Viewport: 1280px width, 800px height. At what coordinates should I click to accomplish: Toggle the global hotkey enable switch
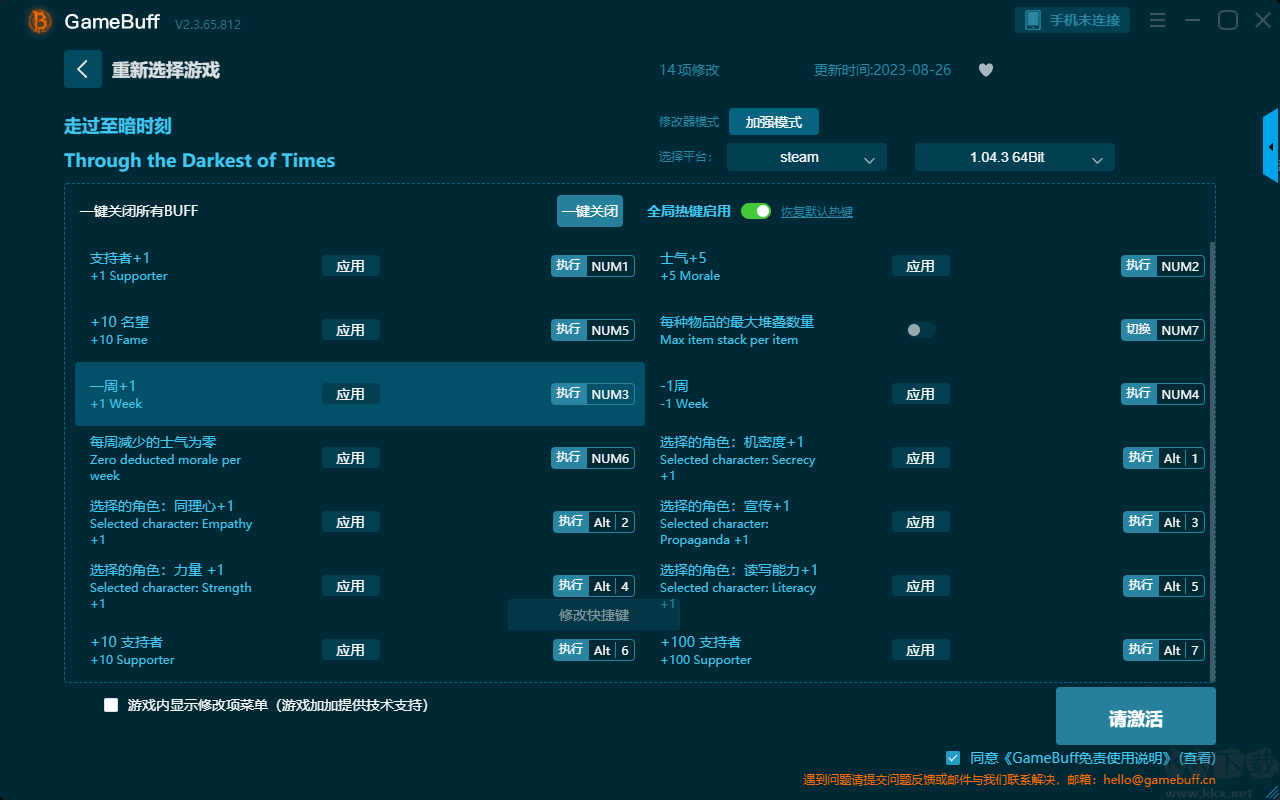pyautogui.click(x=756, y=211)
